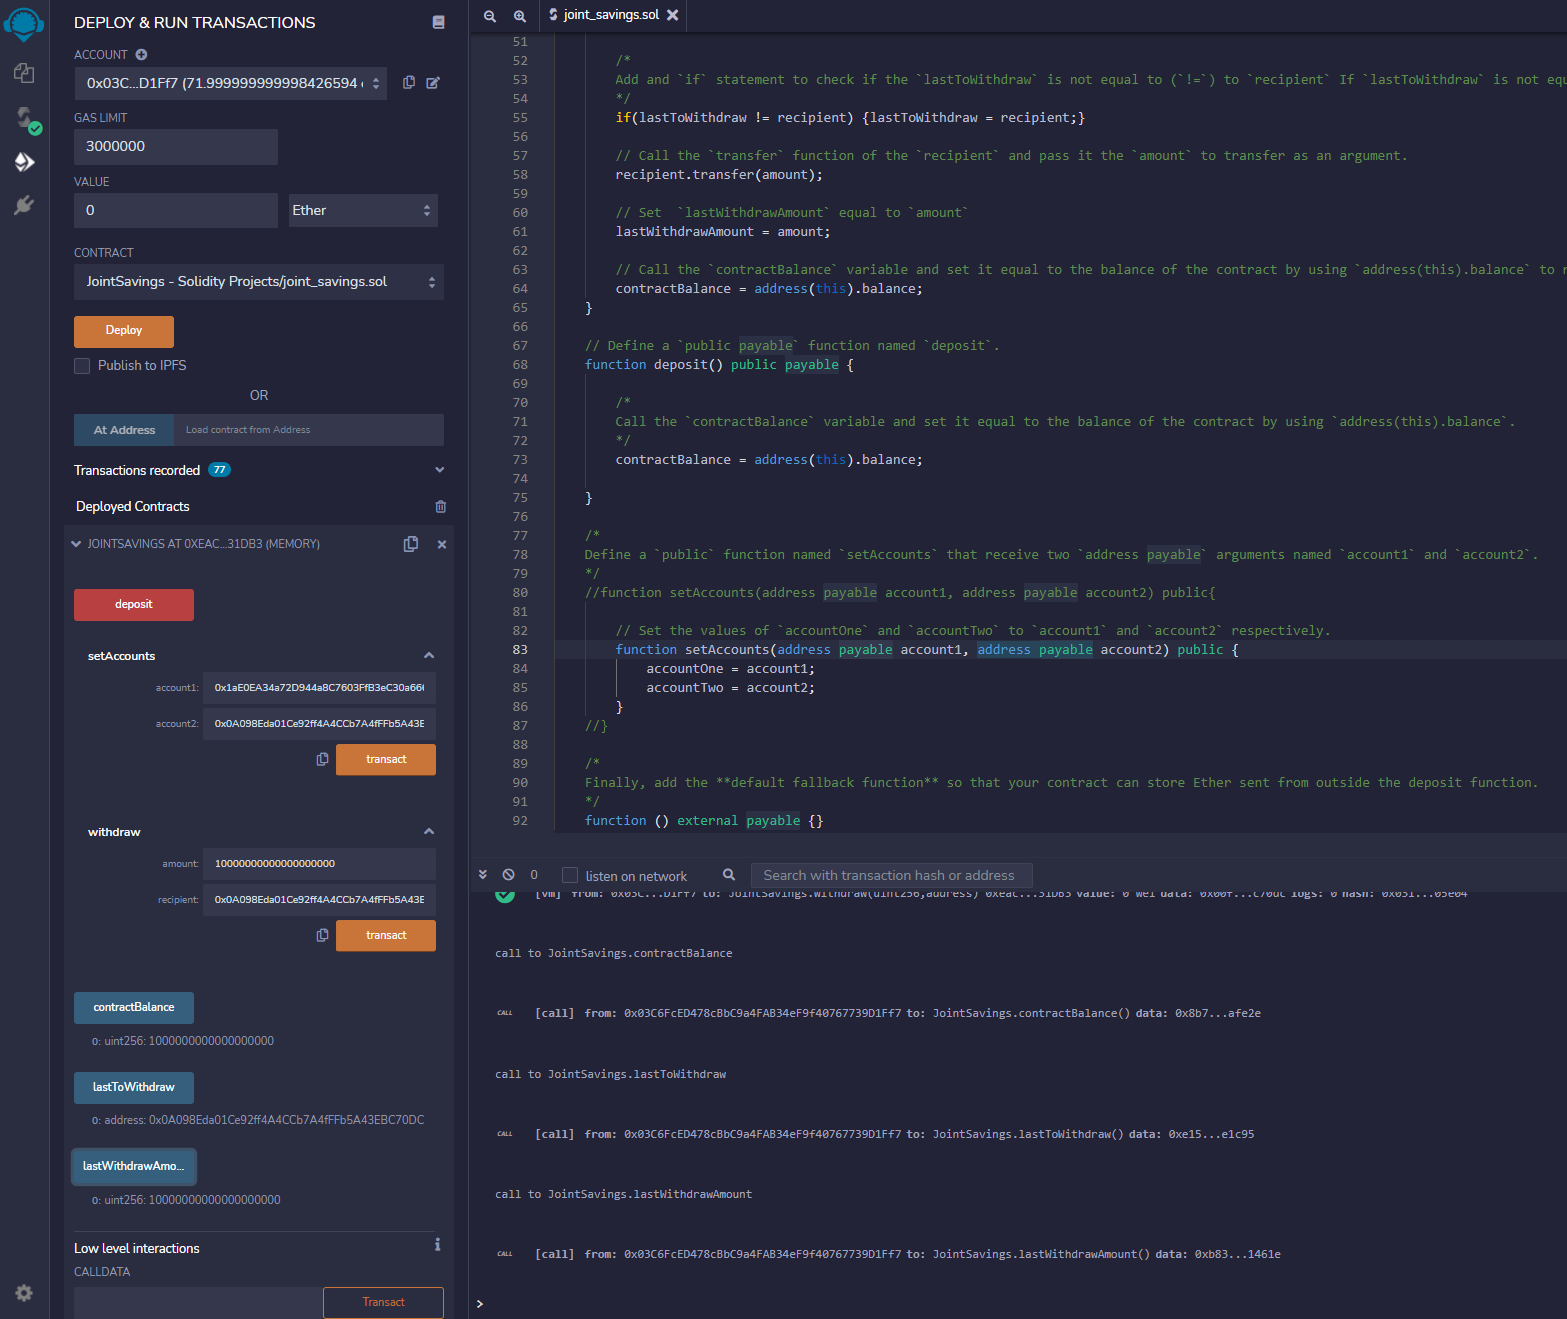1567x1319 pixels.
Task: Click low level Transact button
Action: tap(383, 1302)
